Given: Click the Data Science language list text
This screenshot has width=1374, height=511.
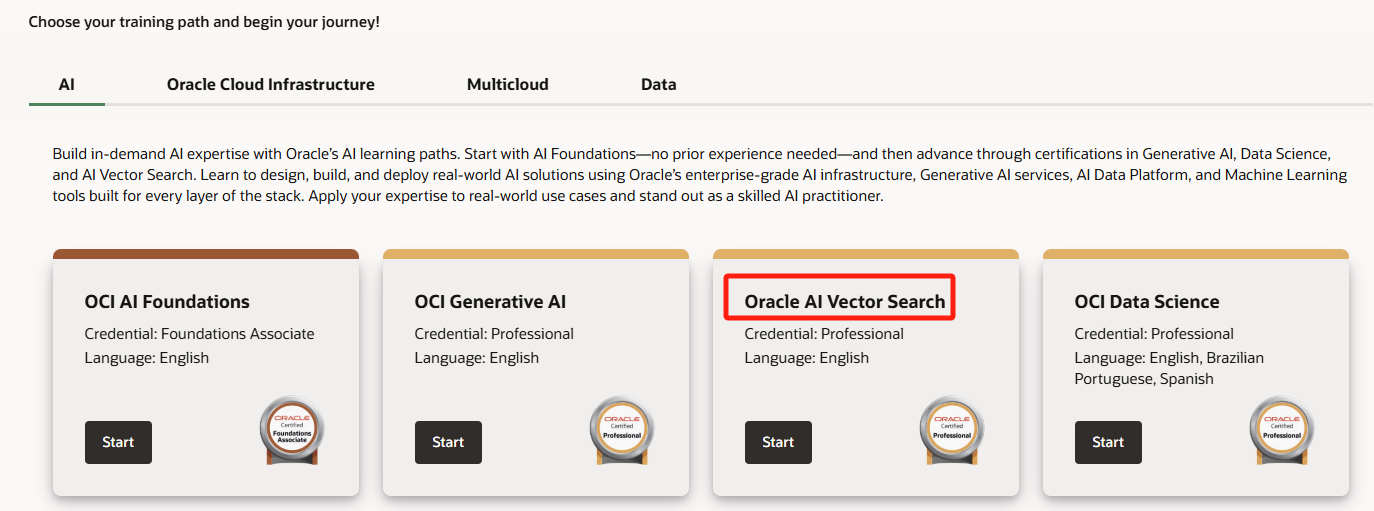Looking at the screenshot, I should click(1169, 368).
